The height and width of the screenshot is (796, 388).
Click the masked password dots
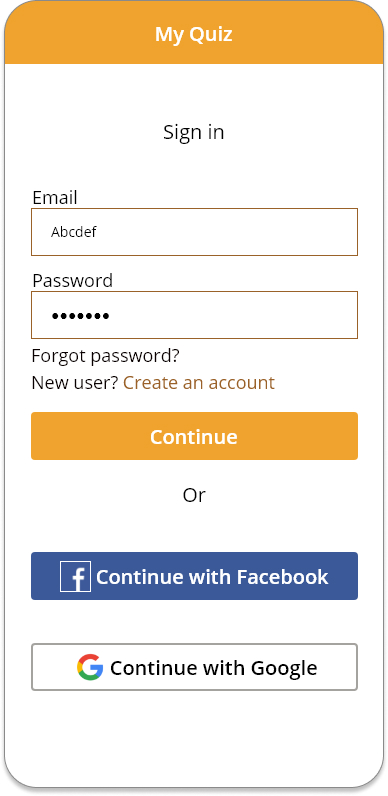pyautogui.click(x=80, y=316)
